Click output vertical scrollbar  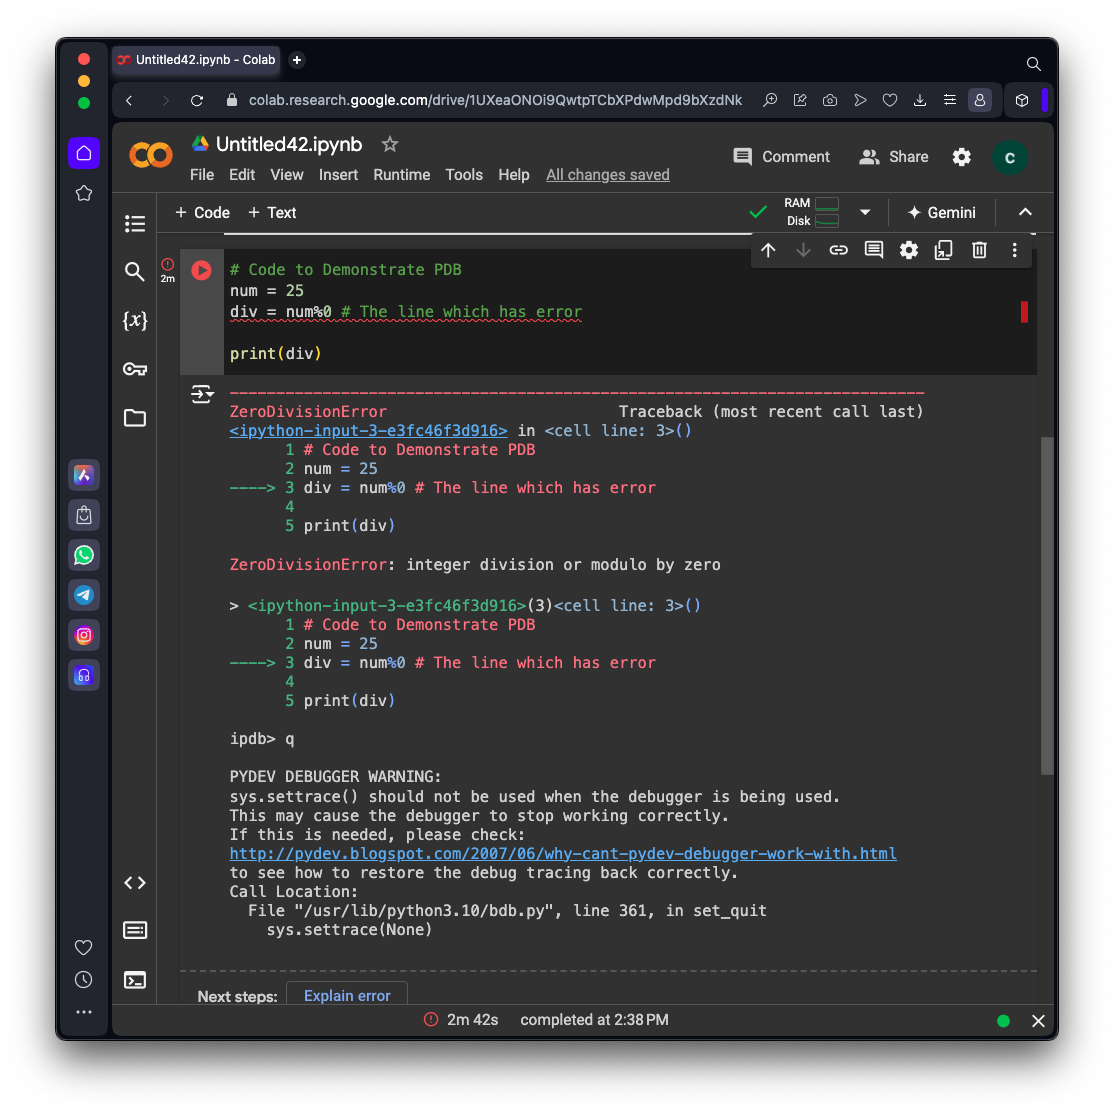click(x=1047, y=605)
